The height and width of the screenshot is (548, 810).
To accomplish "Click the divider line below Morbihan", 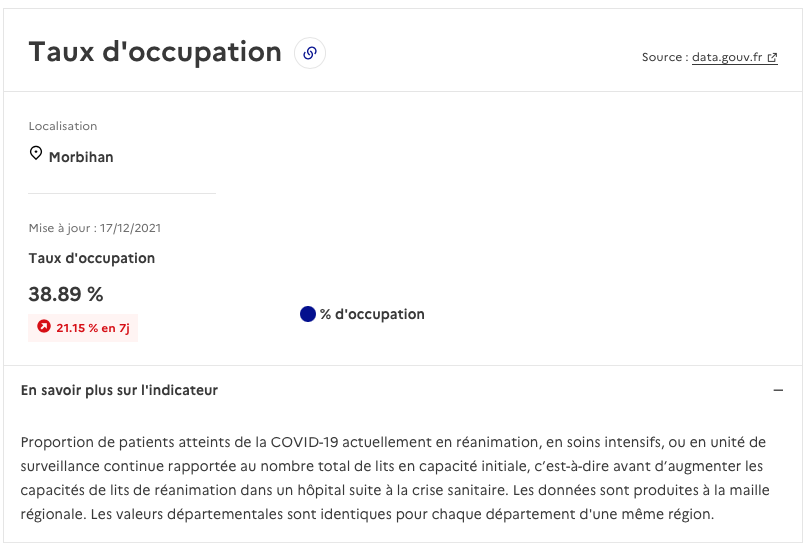I will coord(122,194).
